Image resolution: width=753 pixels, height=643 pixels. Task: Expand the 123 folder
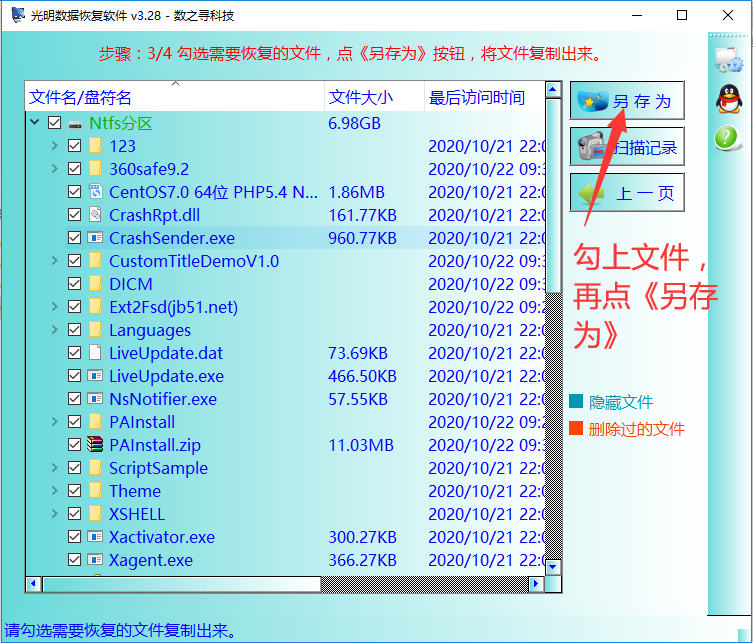(x=54, y=145)
